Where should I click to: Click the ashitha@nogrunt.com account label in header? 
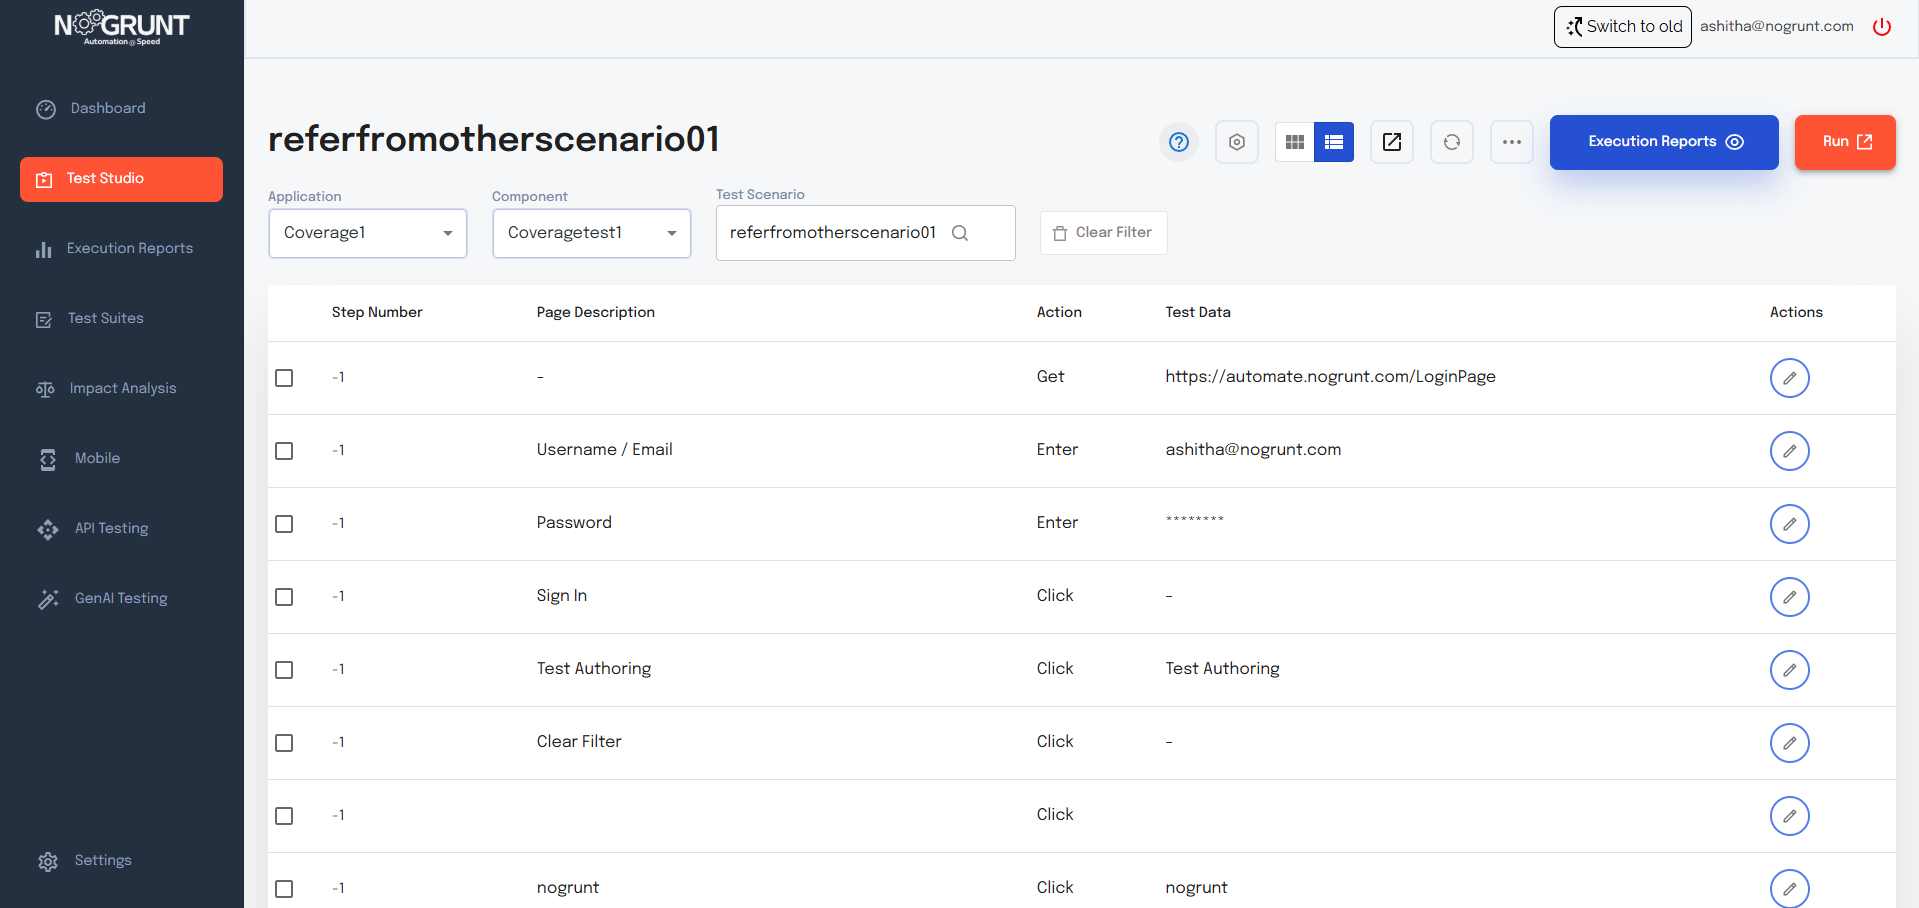[x=1776, y=27]
